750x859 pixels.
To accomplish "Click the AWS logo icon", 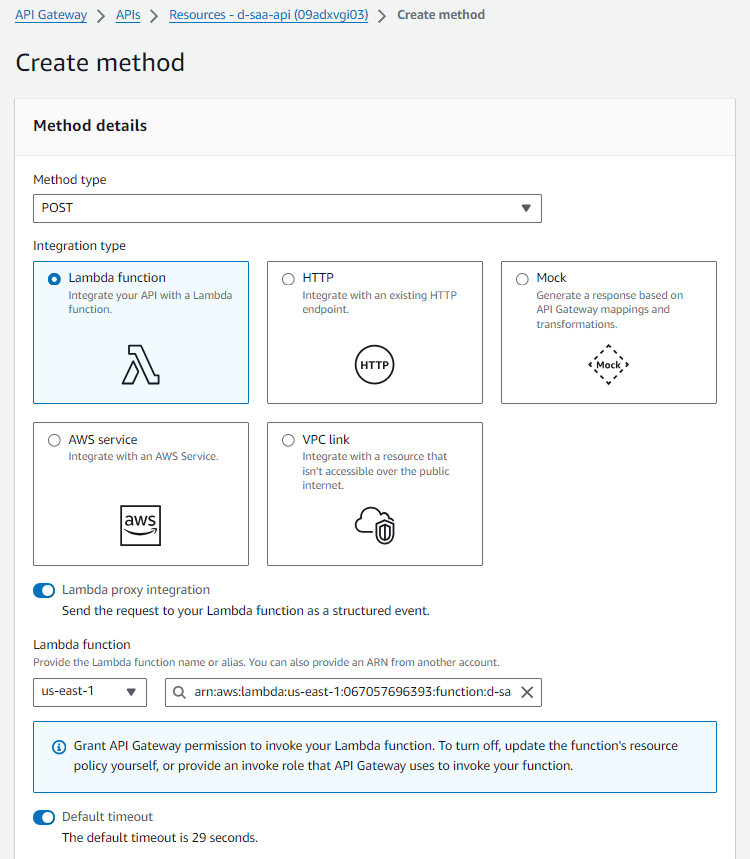I will tap(141, 525).
